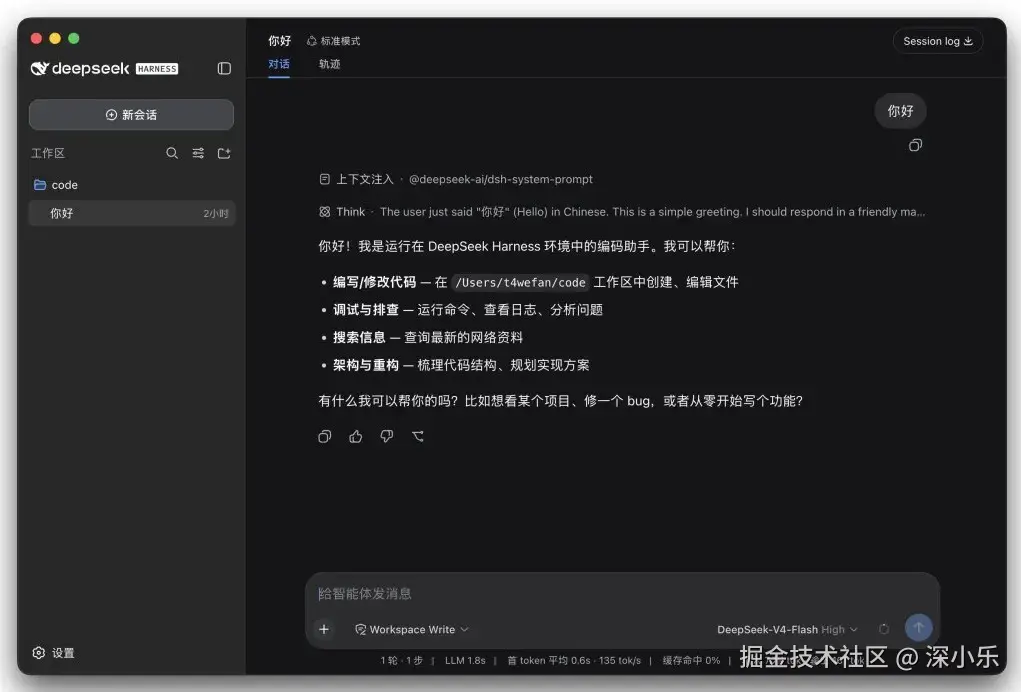Image resolution: width=1021 pixels, height=692 pixels.
Task: Expand the Think reasoning line
Action: coord(622,212)
